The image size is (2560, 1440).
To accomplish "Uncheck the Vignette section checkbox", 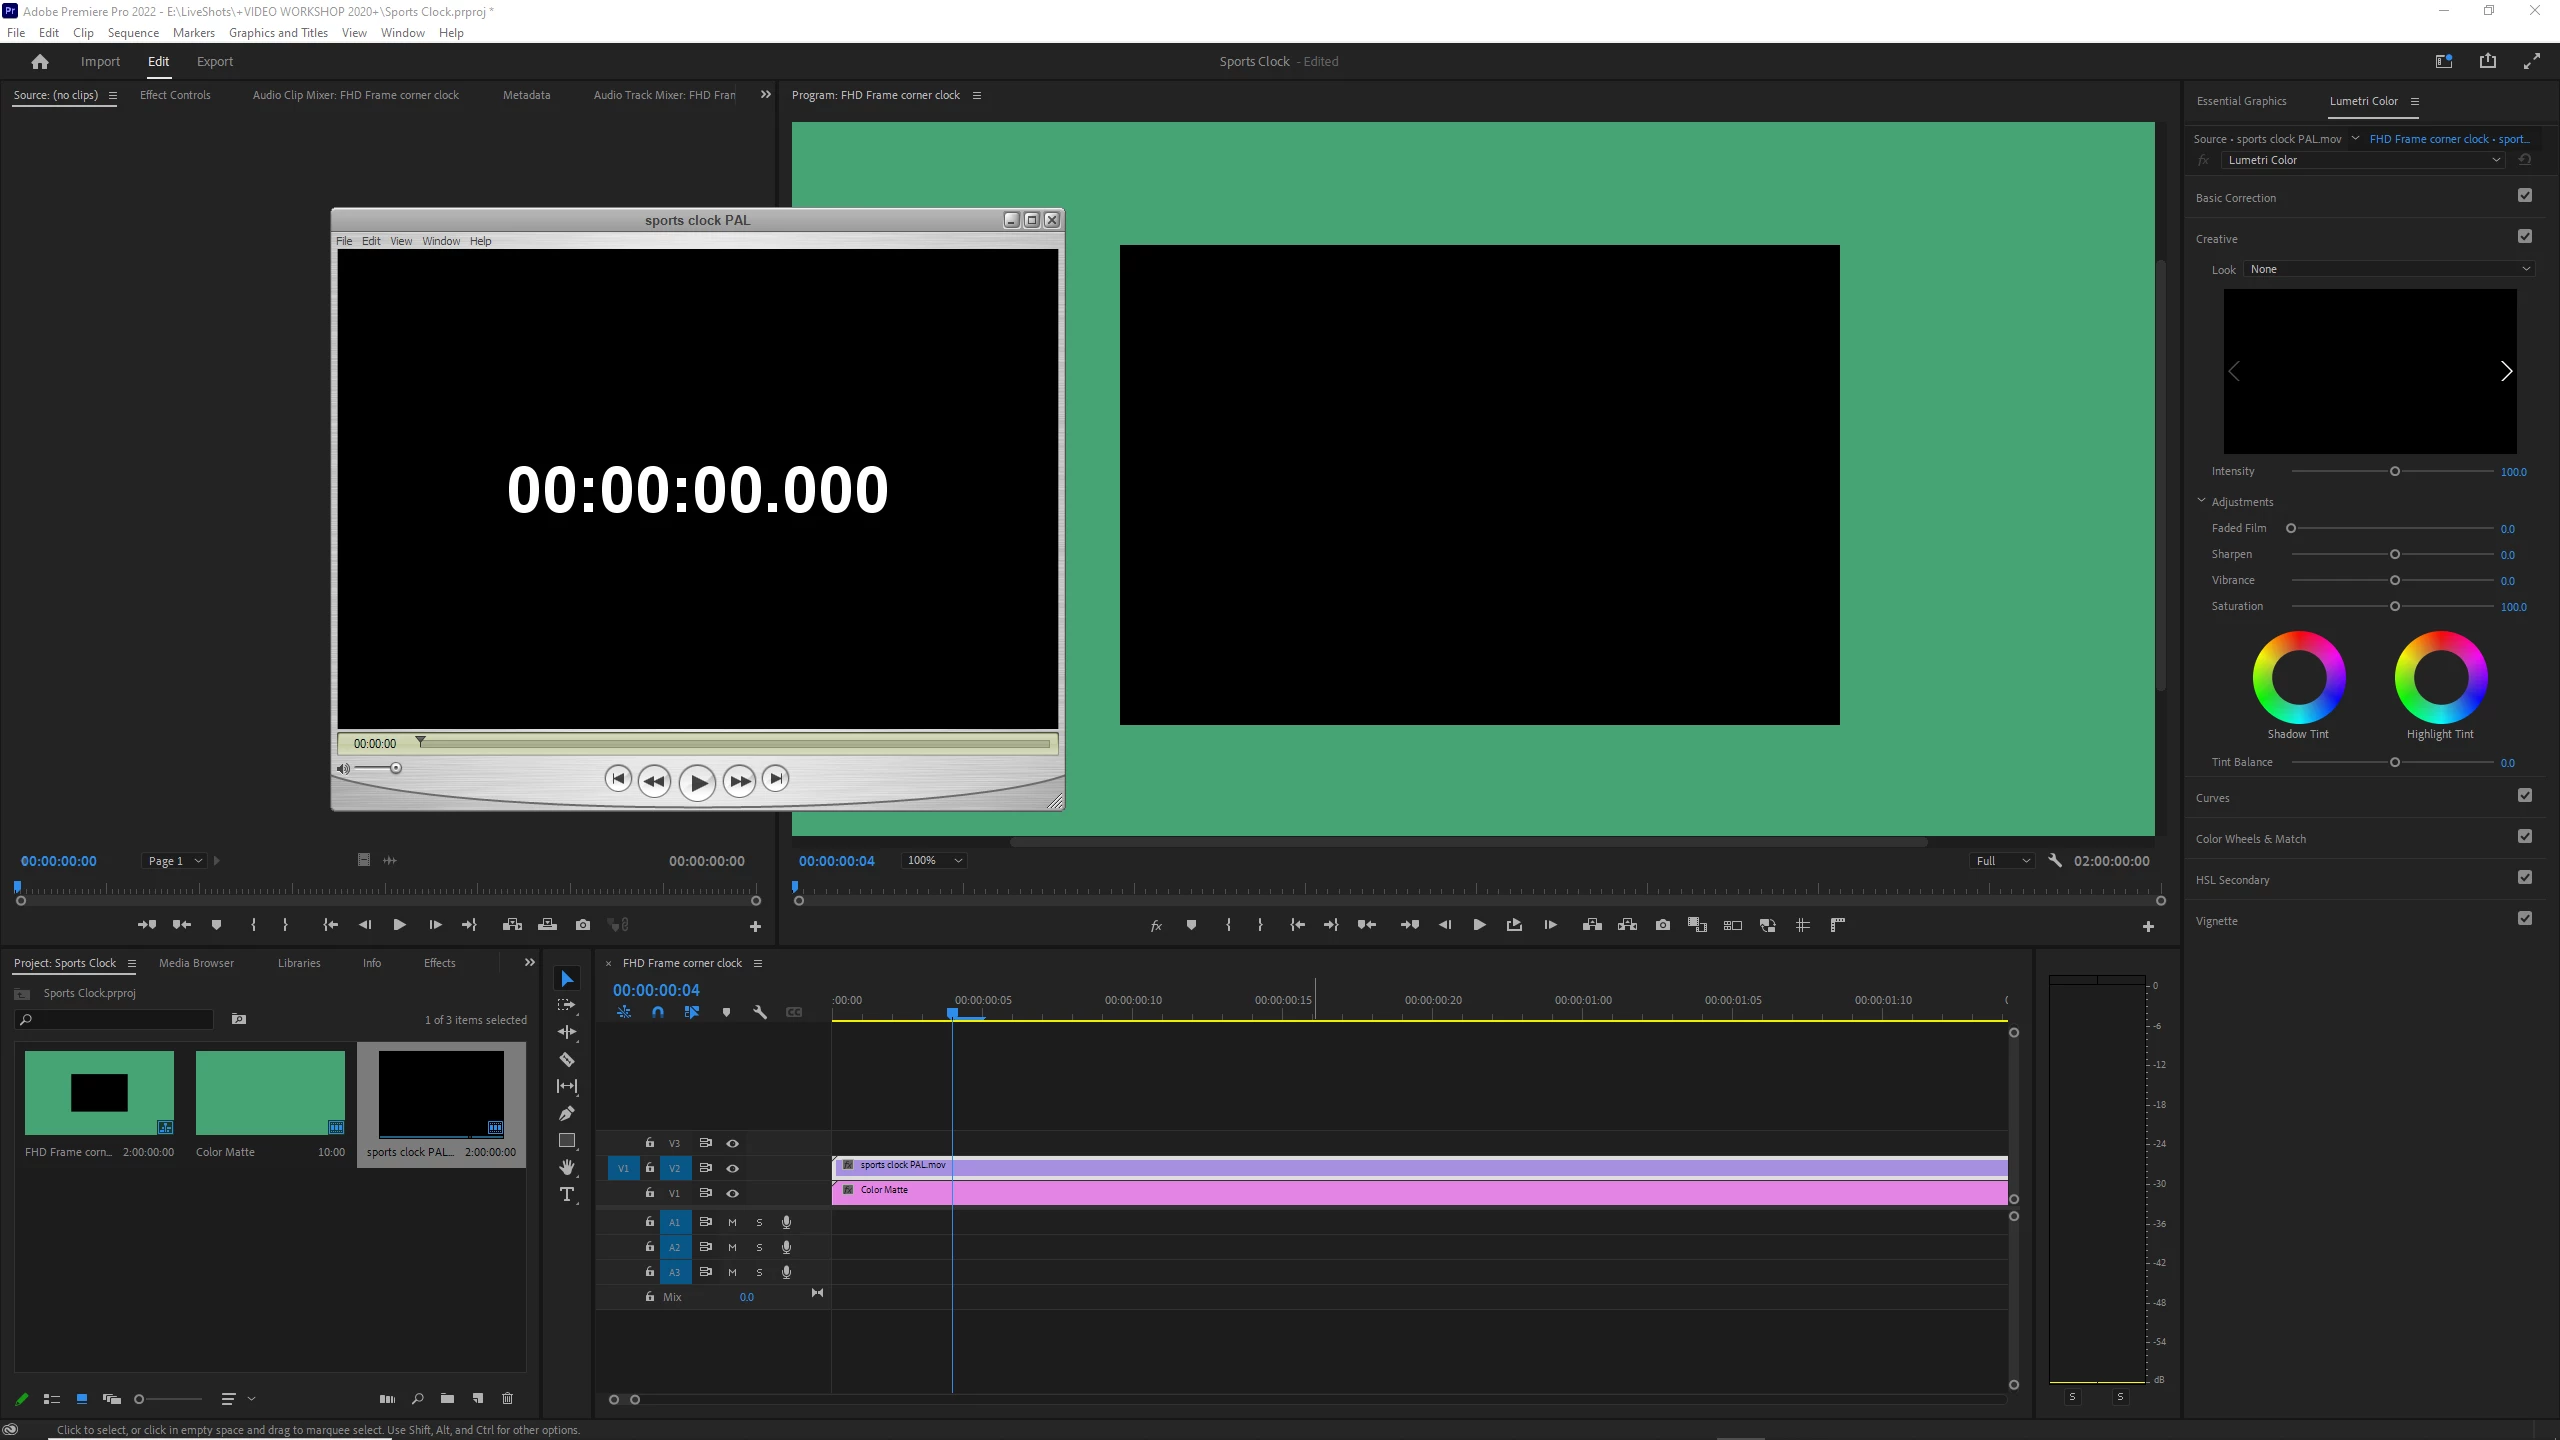I will 2524,919.
